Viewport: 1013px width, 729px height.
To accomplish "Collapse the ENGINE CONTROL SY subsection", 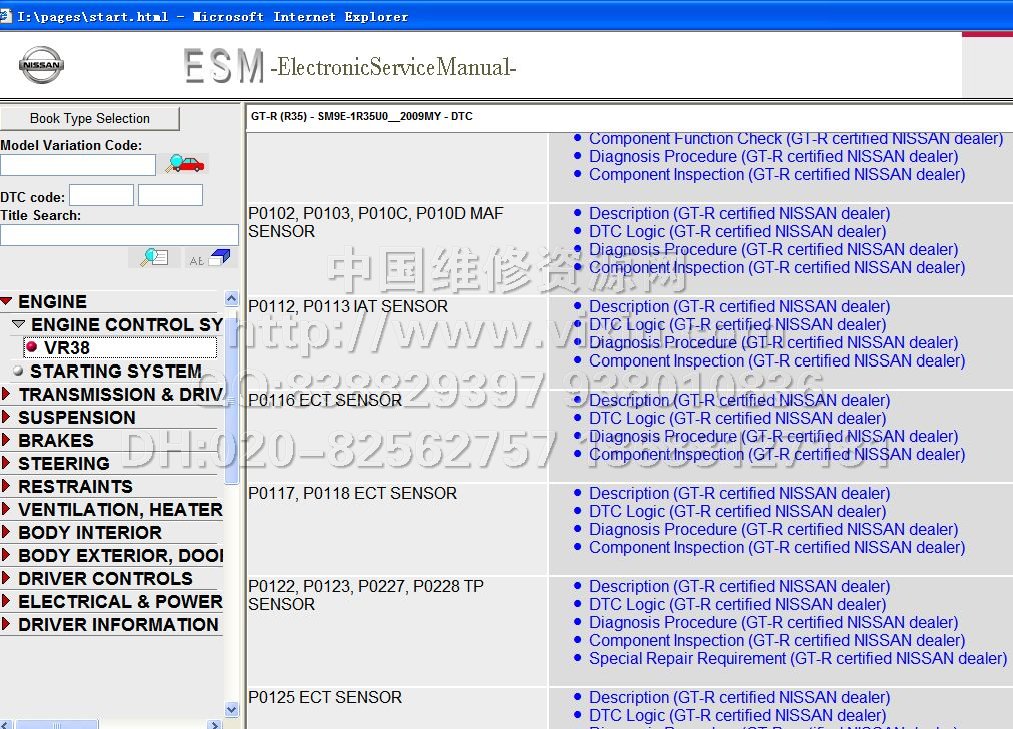I will tap(19, 324).
